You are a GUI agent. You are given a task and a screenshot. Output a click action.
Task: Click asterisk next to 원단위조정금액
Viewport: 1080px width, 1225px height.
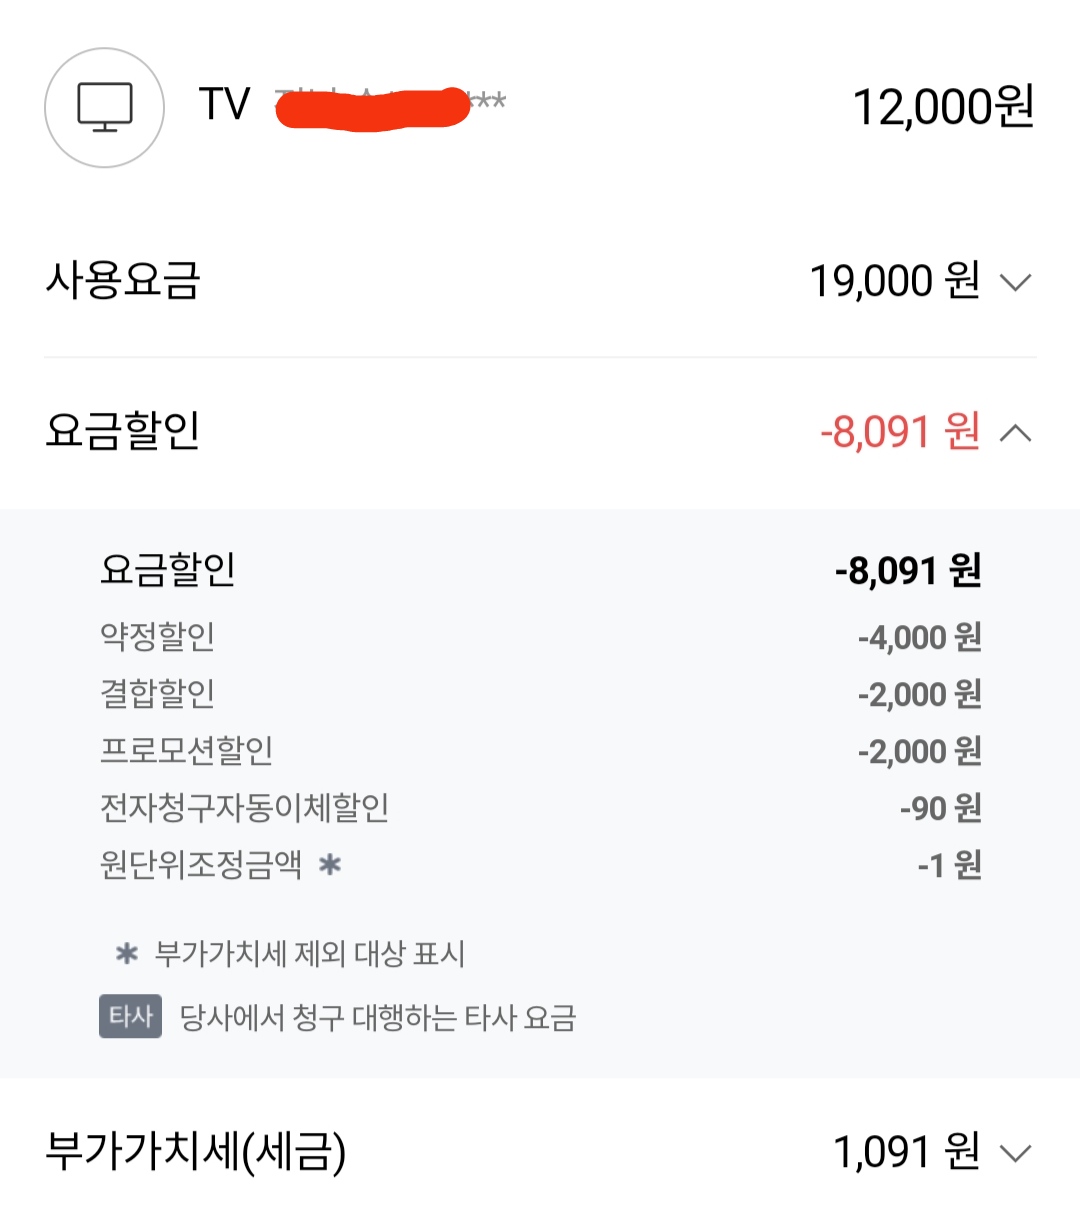tap(330, 865)
